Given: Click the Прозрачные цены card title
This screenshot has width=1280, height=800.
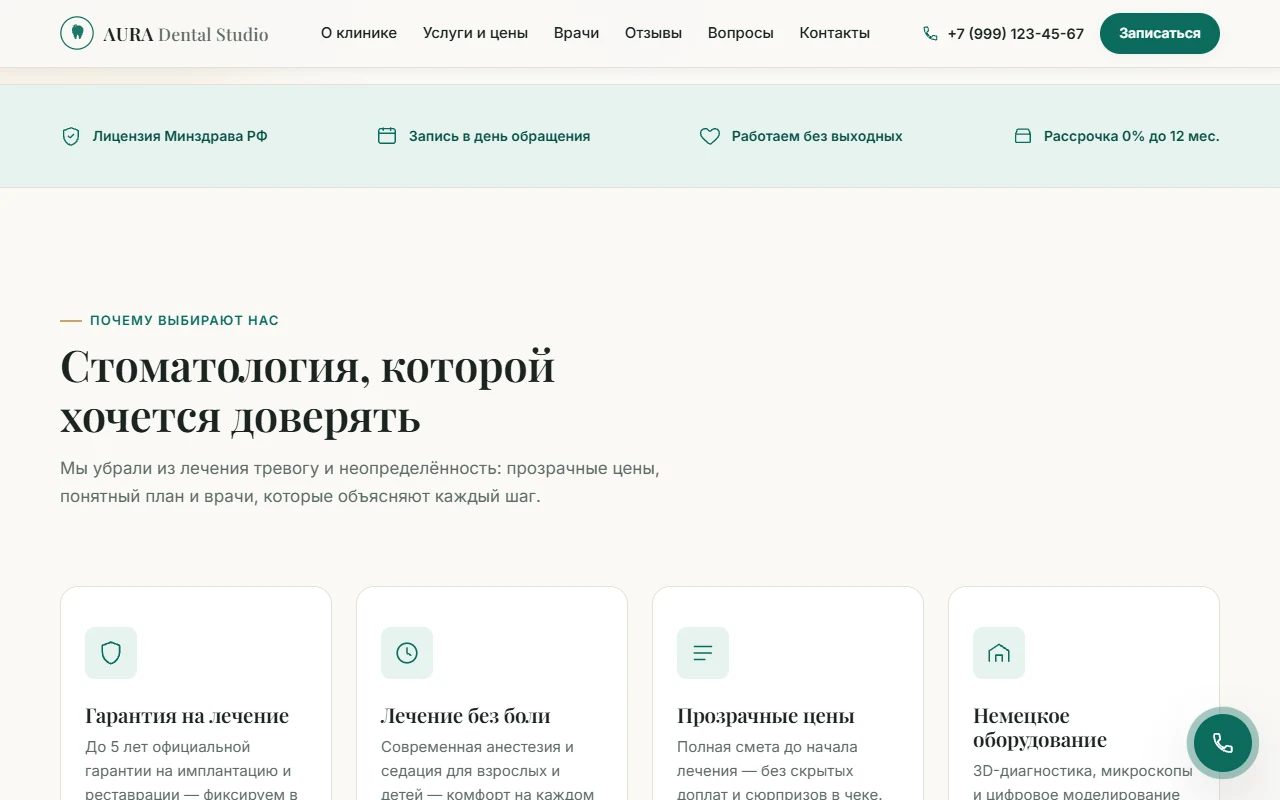Looking at the screenshot, I should tap(766, 716).
